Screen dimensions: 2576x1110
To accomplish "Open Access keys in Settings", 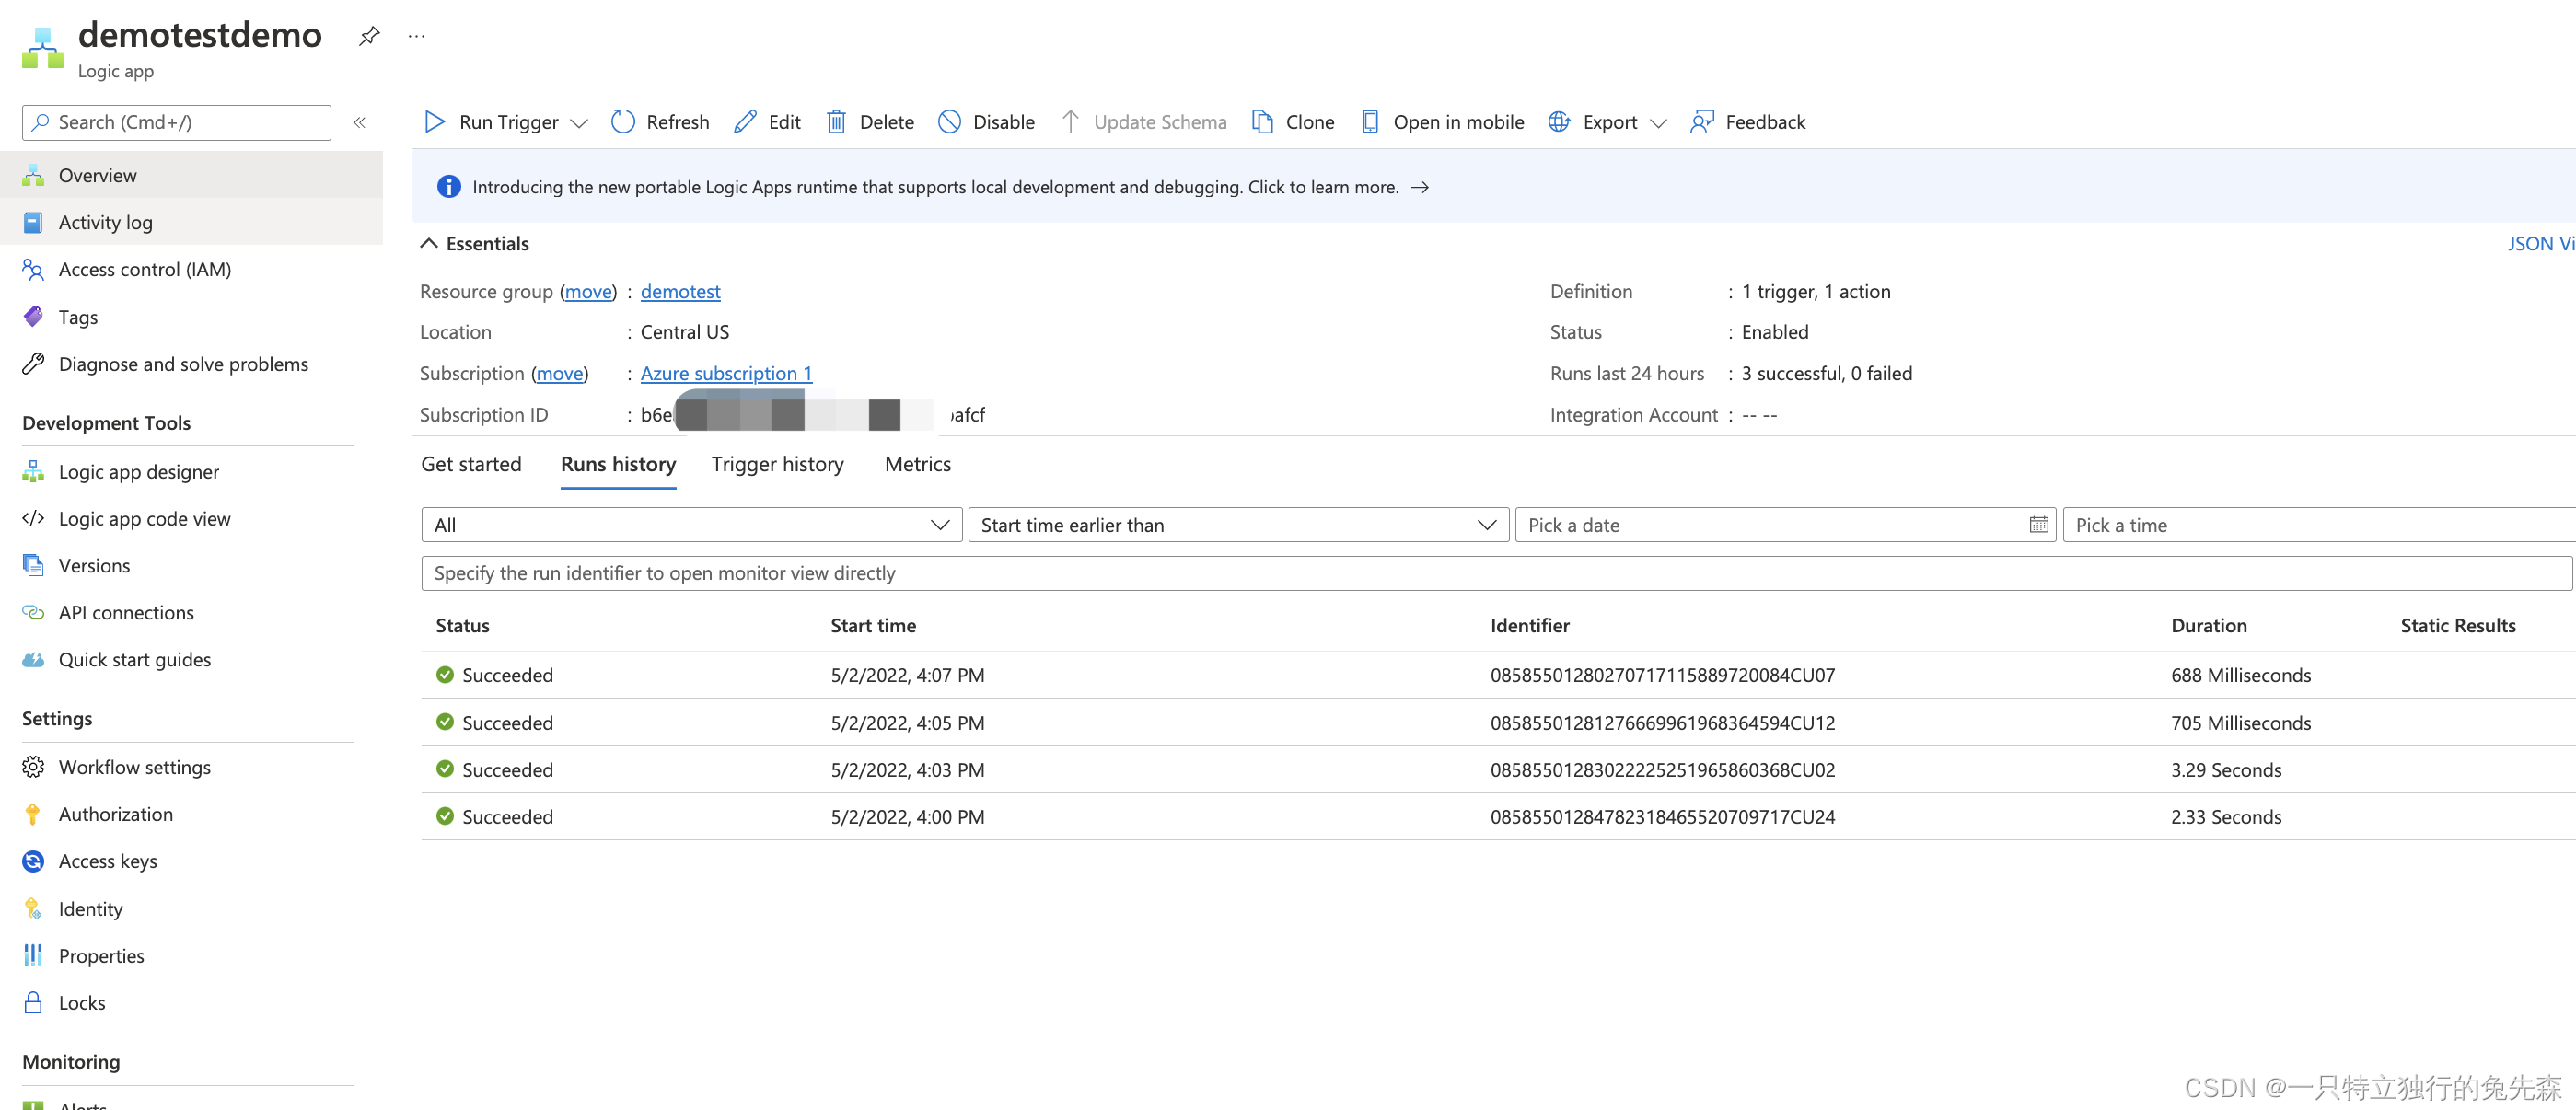I will point(107,861).
